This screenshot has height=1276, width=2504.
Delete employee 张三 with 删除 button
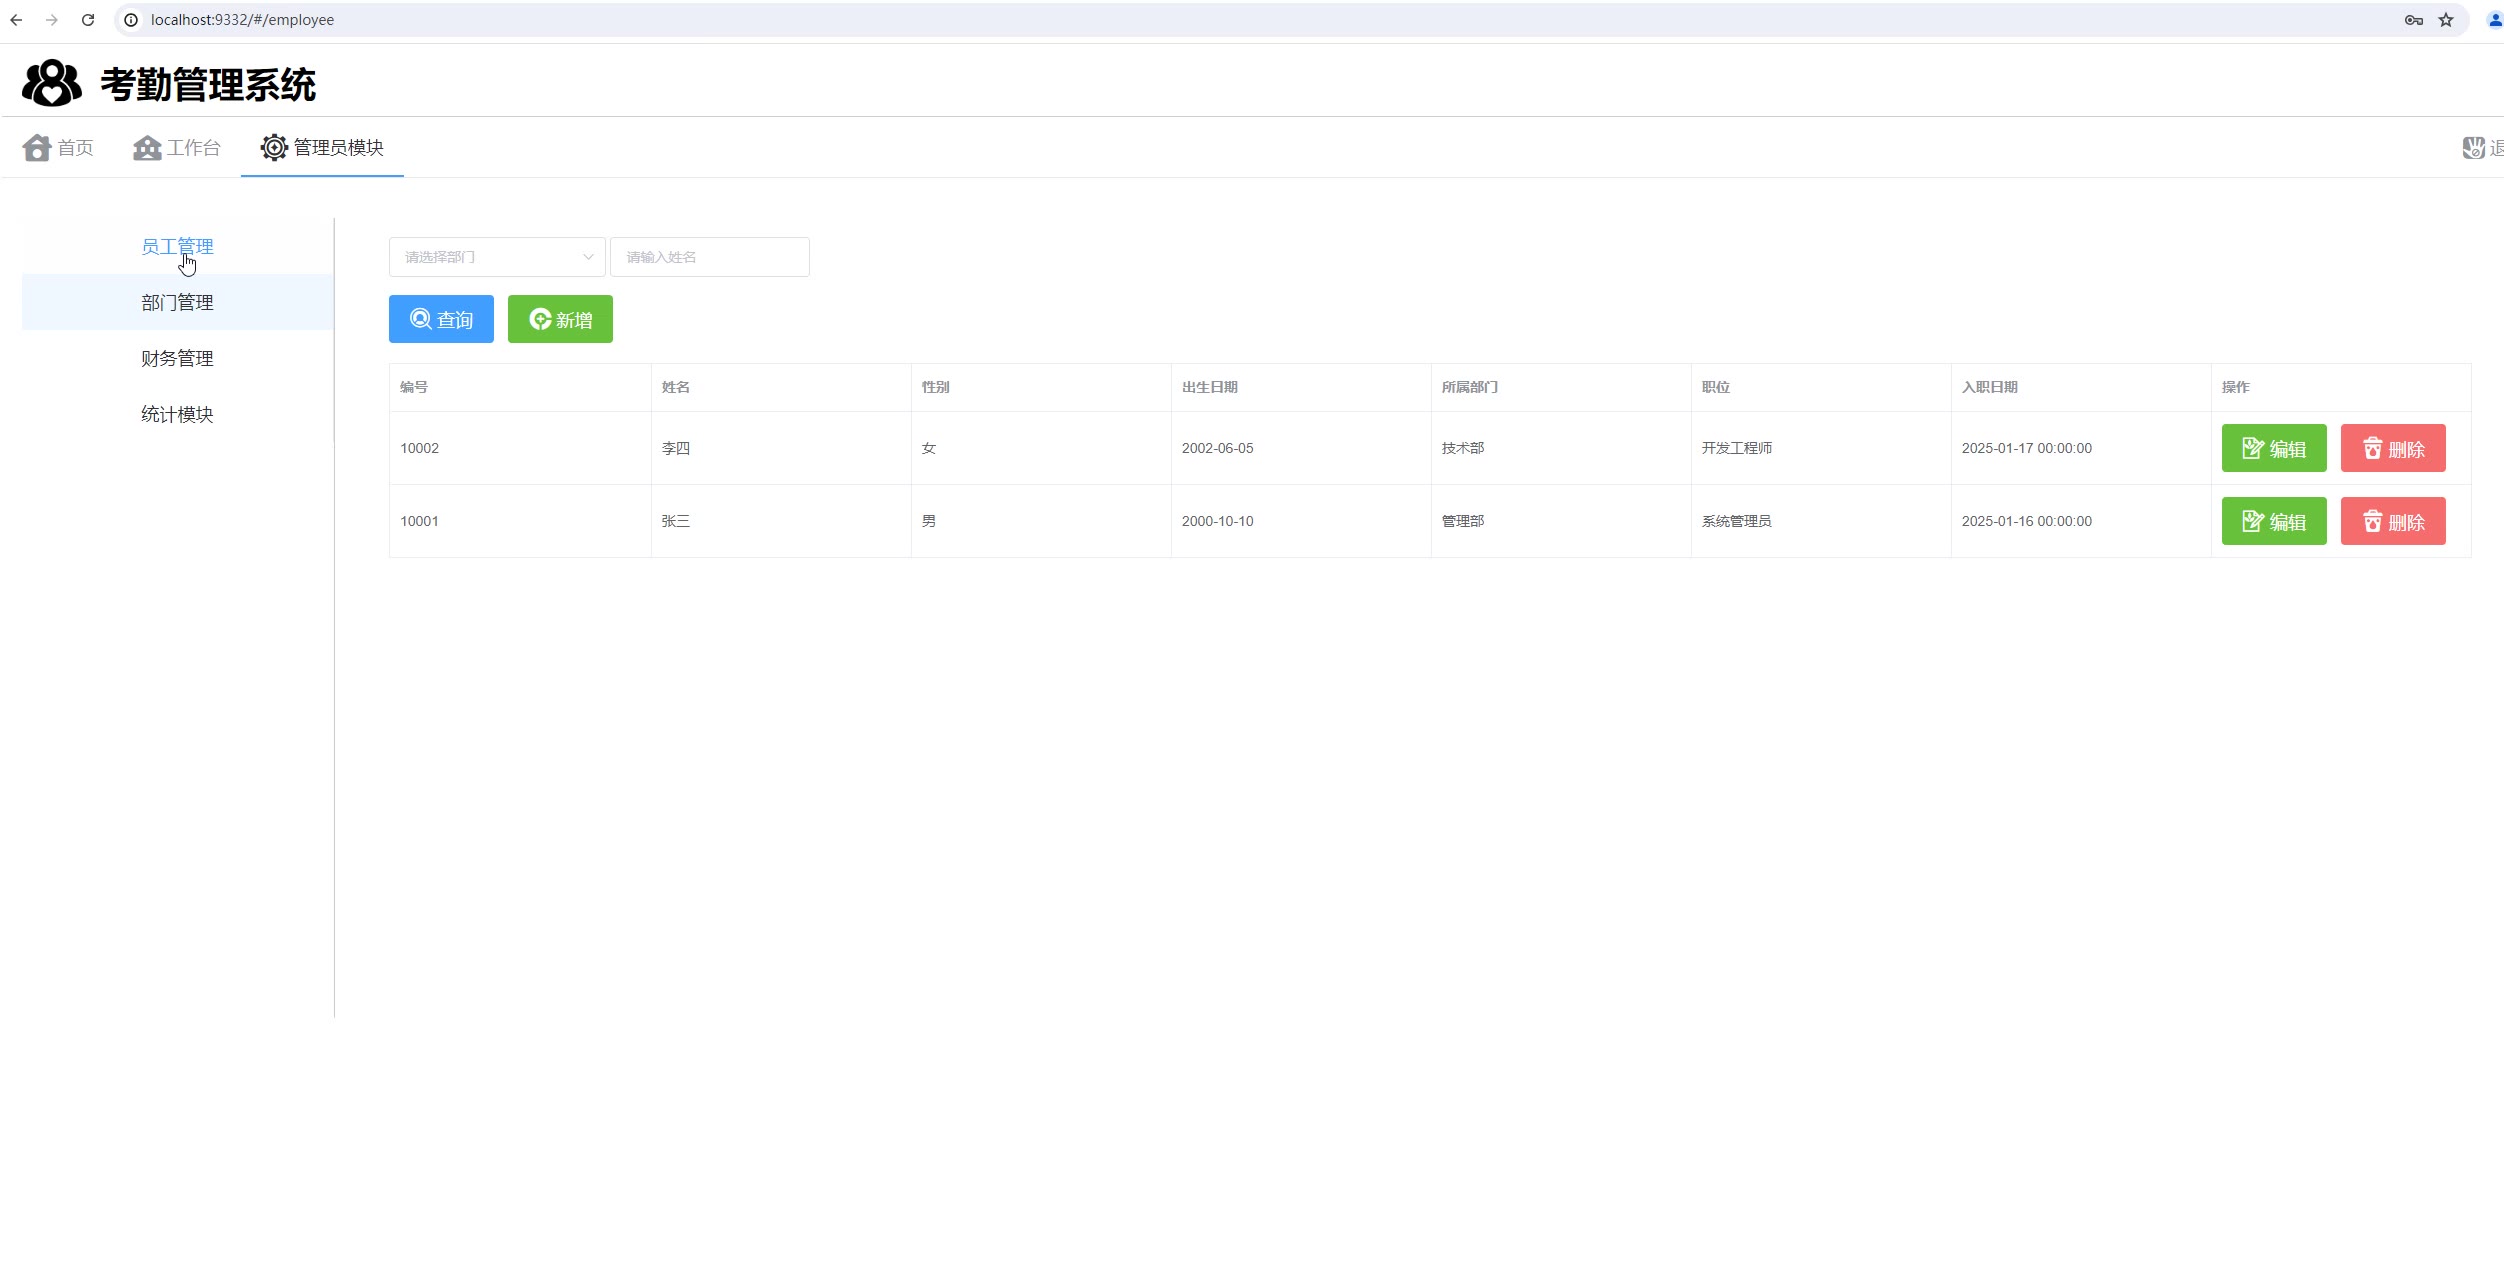[2392, 521]
